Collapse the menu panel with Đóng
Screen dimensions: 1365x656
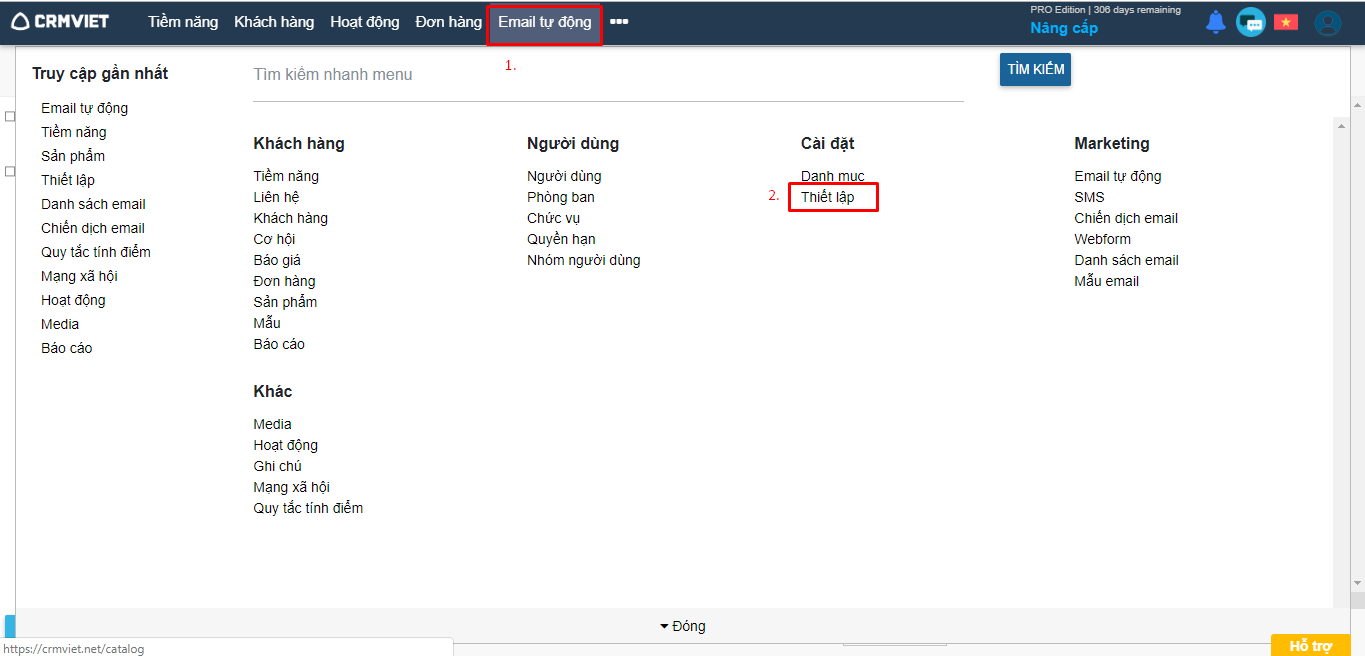[x=683, y=626]
